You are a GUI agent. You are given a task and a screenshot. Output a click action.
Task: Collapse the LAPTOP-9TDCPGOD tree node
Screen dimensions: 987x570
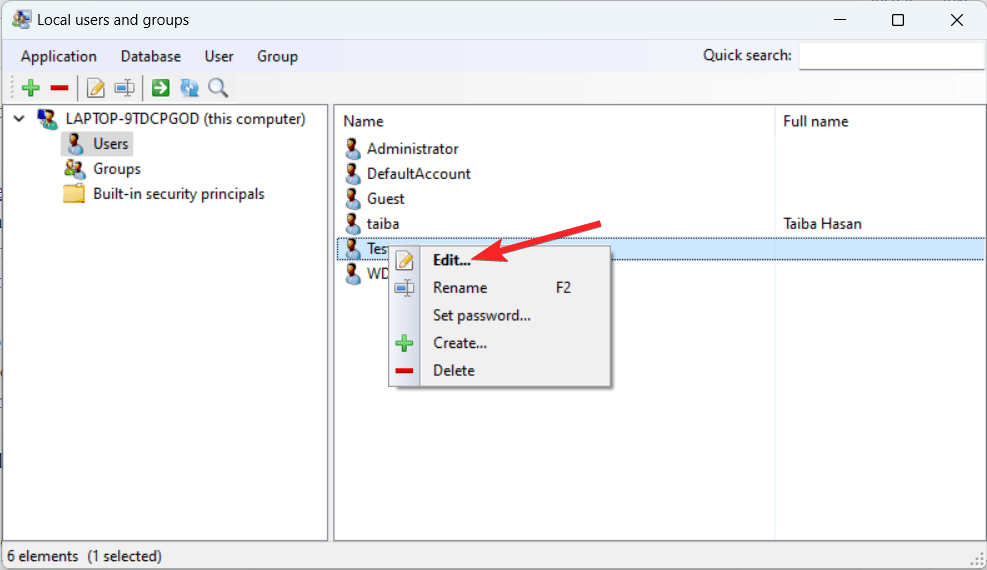coord(19,118)
